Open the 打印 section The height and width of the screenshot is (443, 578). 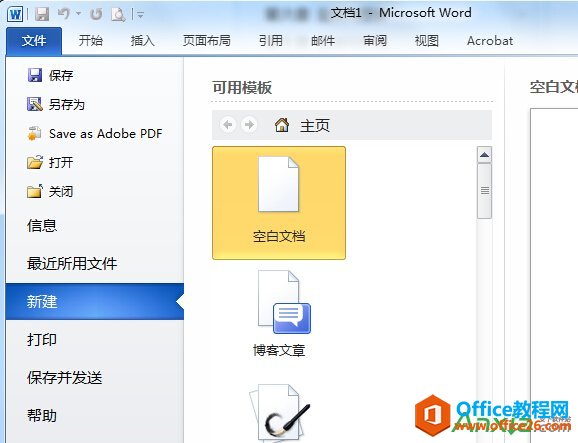point(42,339)
